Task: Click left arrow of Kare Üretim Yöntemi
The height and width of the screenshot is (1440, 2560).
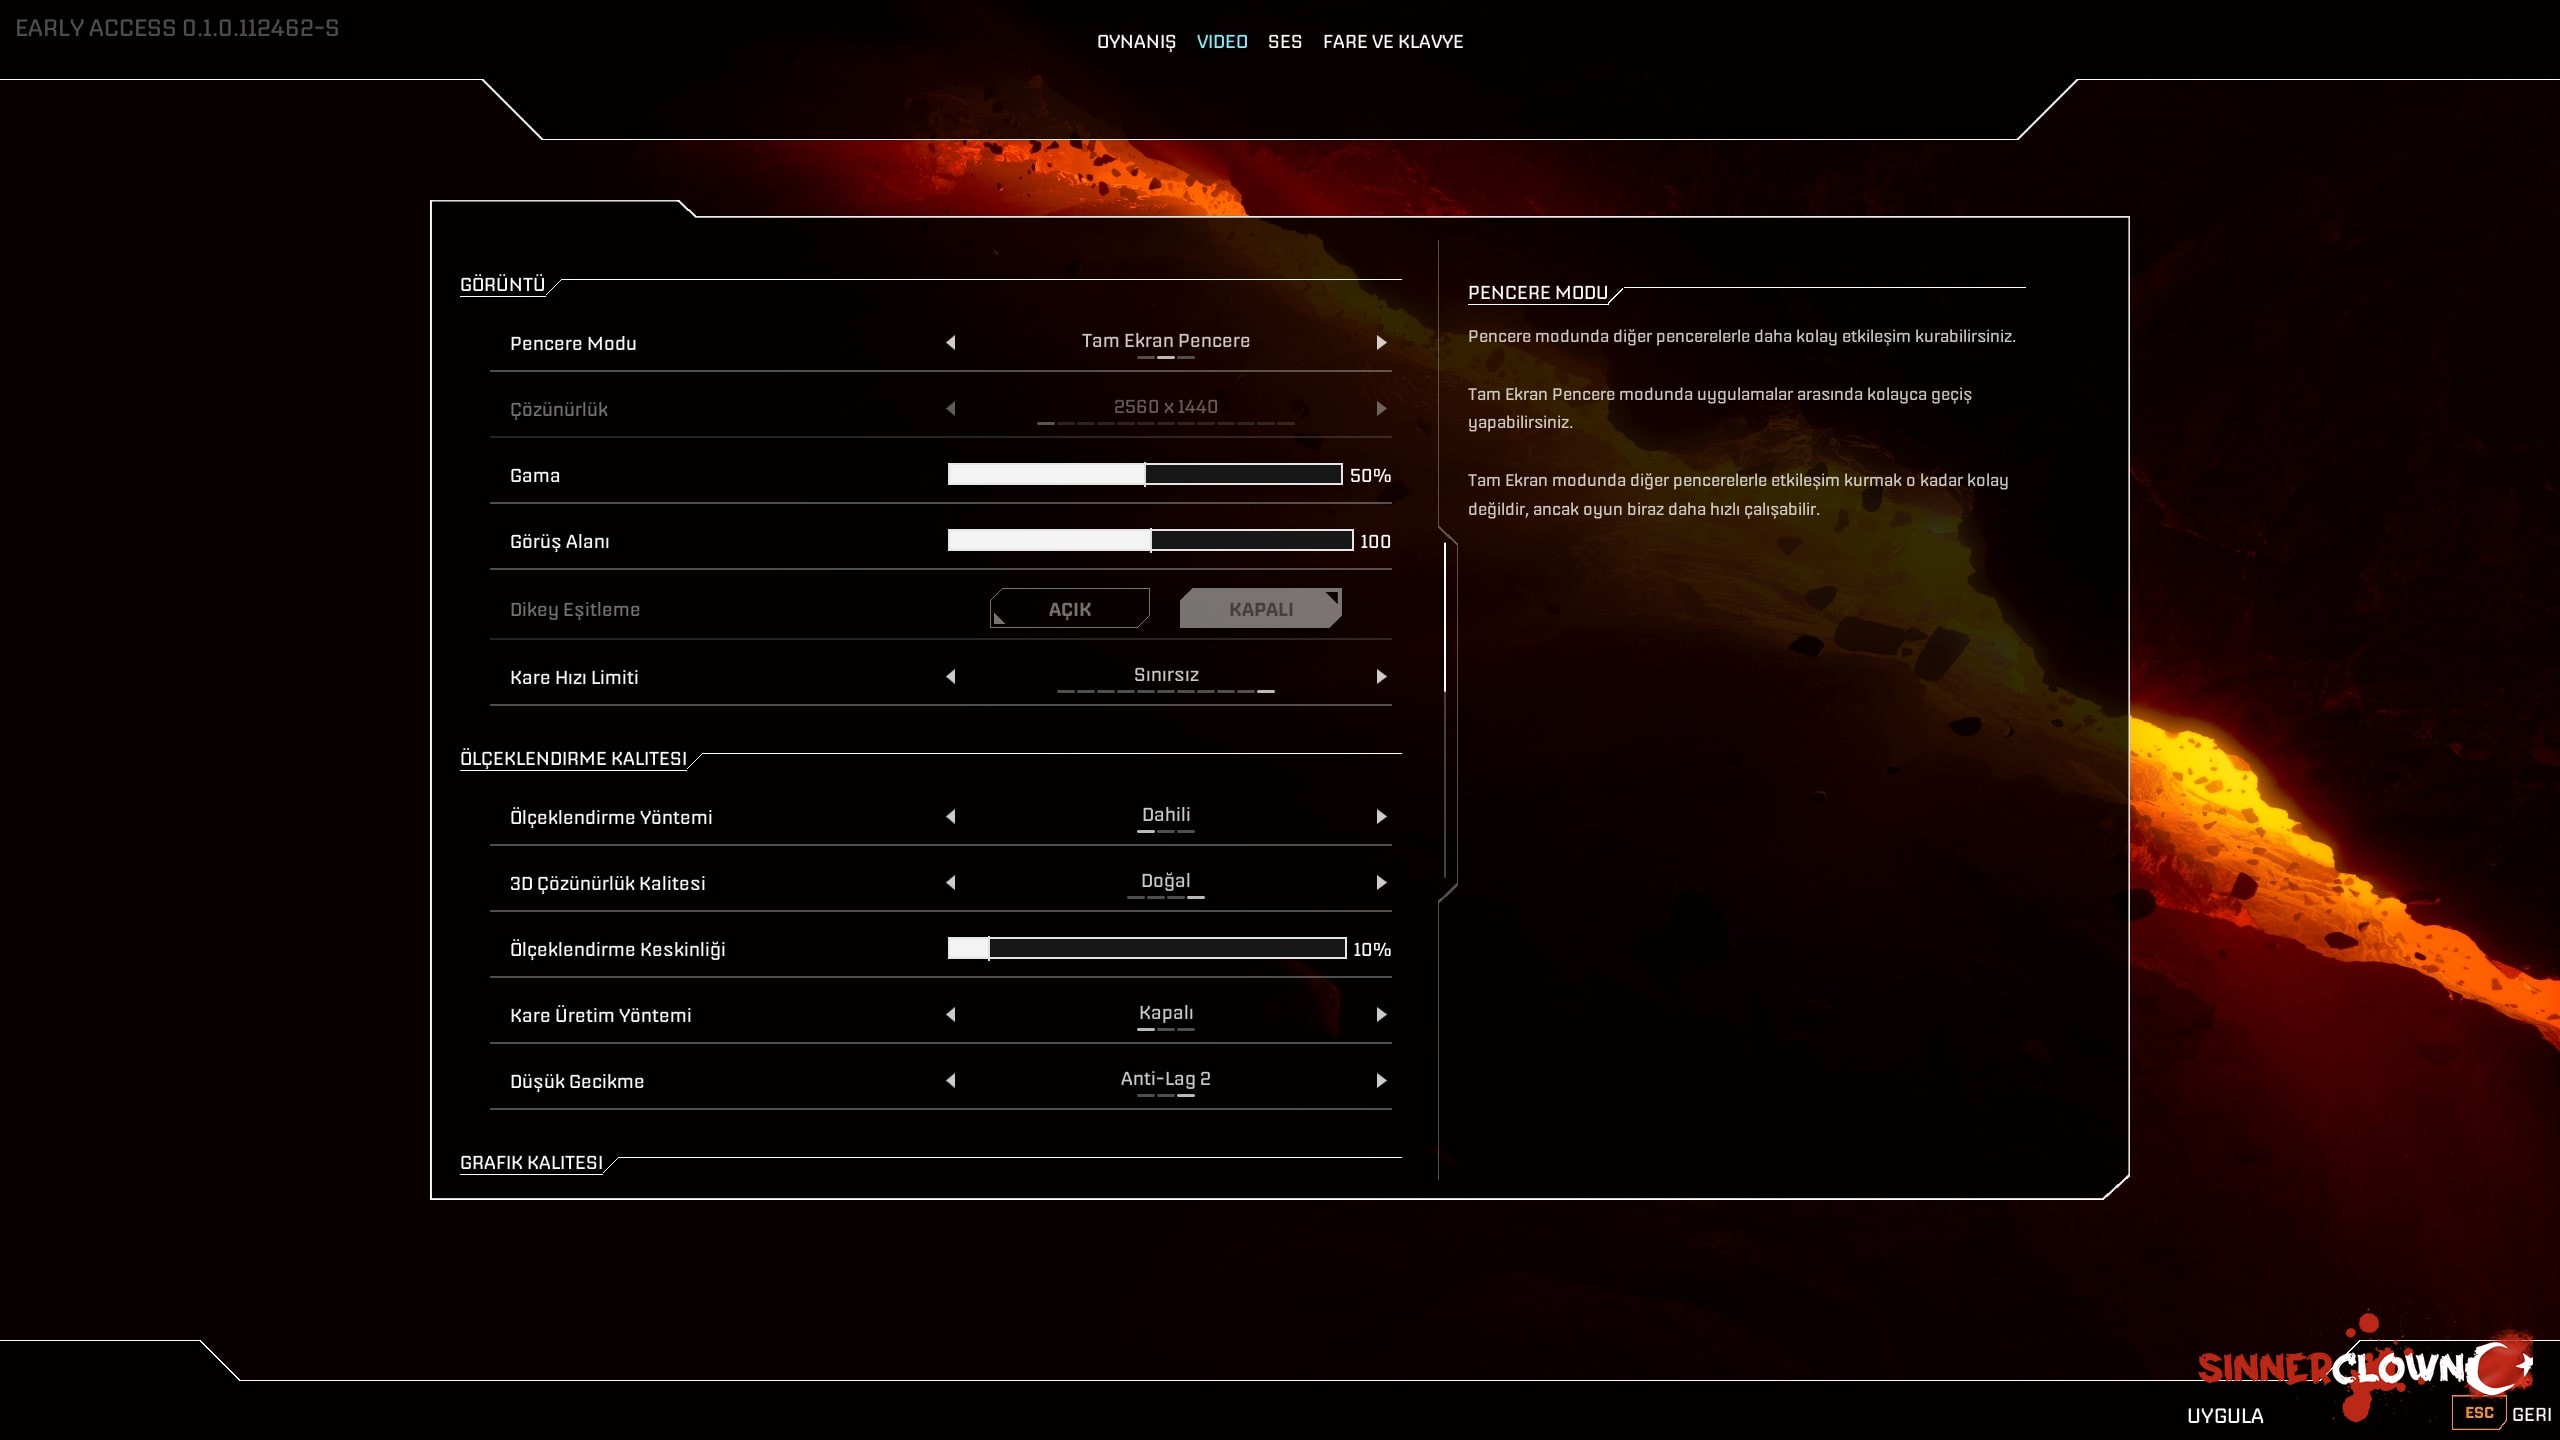Action: click(951, 1015)
